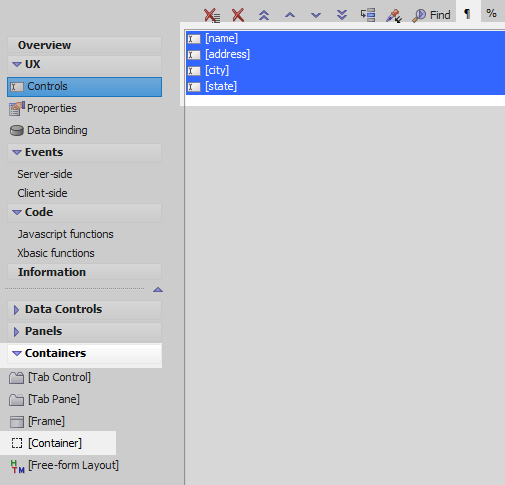Open Javascript functions code page
This screenshot has height=485, width=505.
[65, 234]
